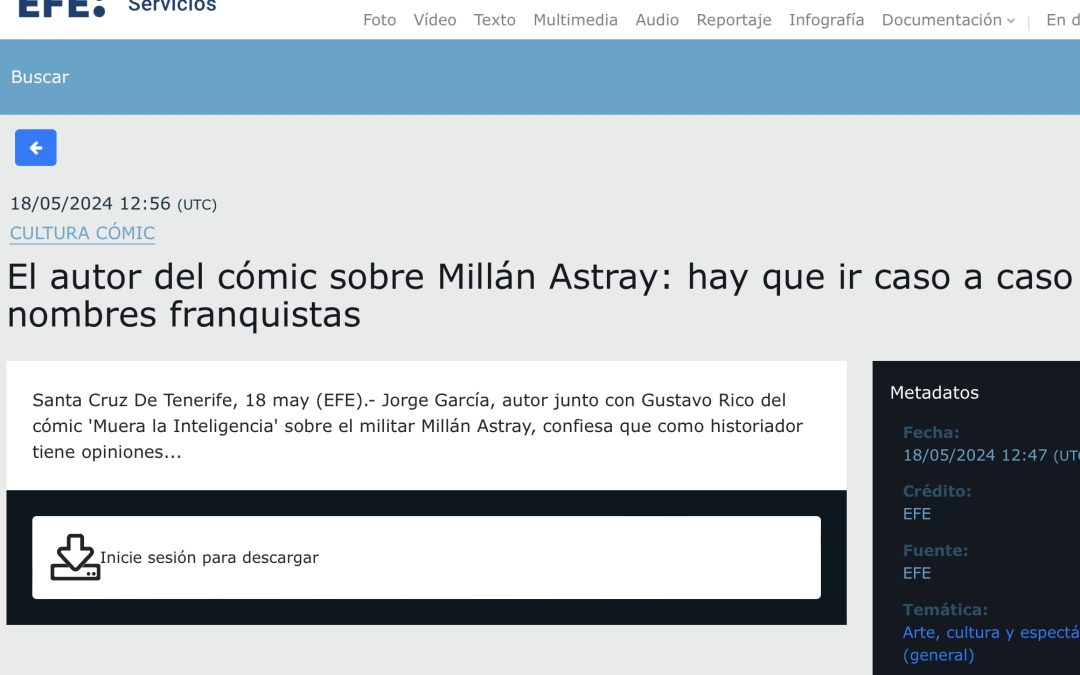
Task: Click the Temática label
Action: [945, 610]
